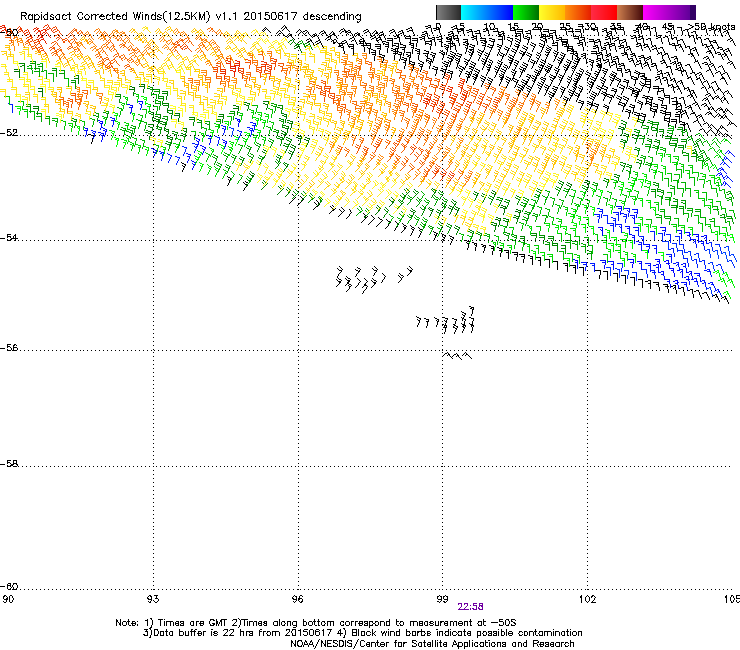Select the gray 0-5 knots legend swatch
This screenshot has height=650, width=740.
coord(448,12)
